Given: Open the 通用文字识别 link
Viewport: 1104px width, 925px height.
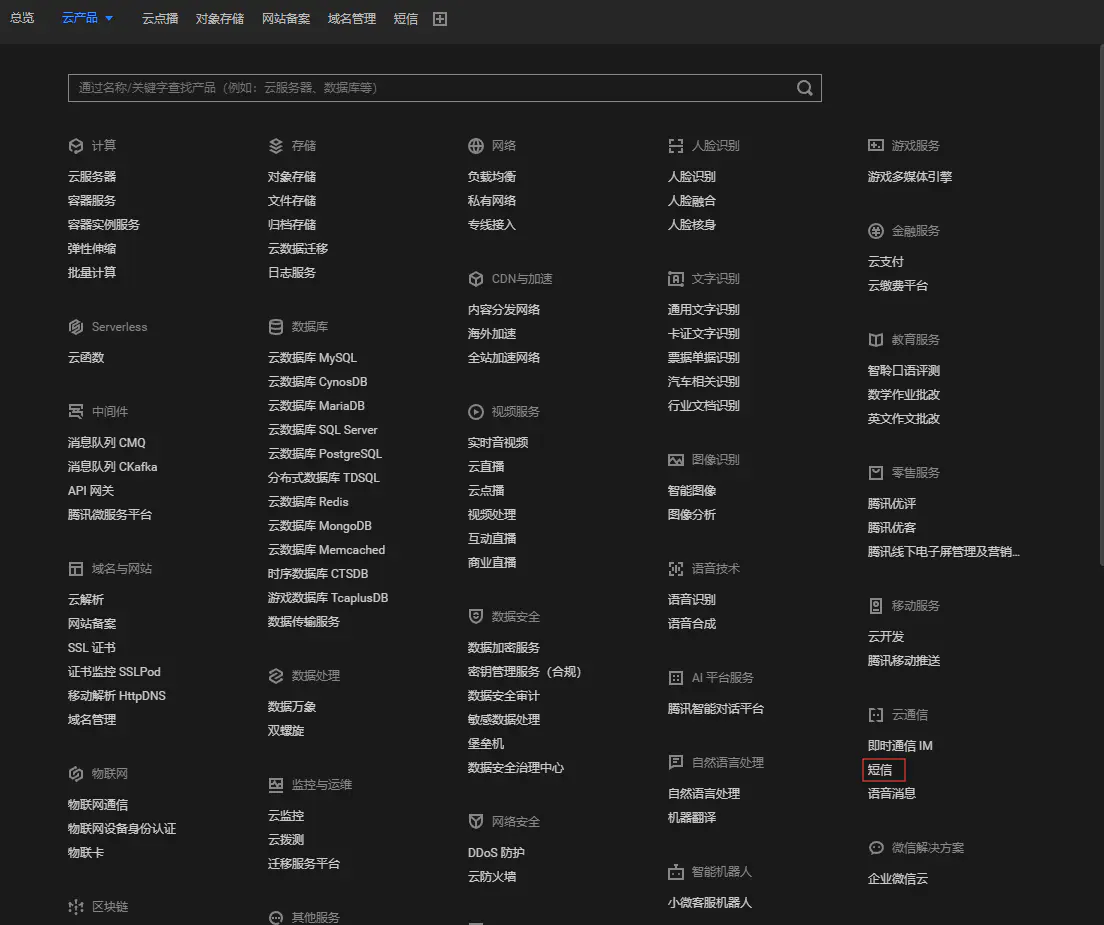Looking at the screenshot, I should point(703,310).
